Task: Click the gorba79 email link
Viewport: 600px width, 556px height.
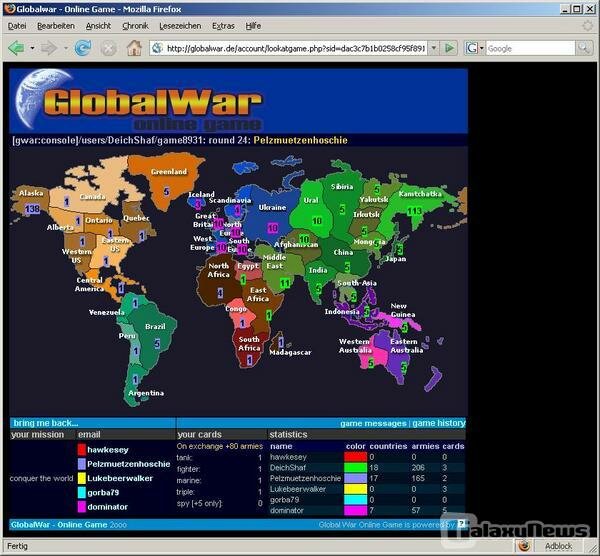Action: 103,492
